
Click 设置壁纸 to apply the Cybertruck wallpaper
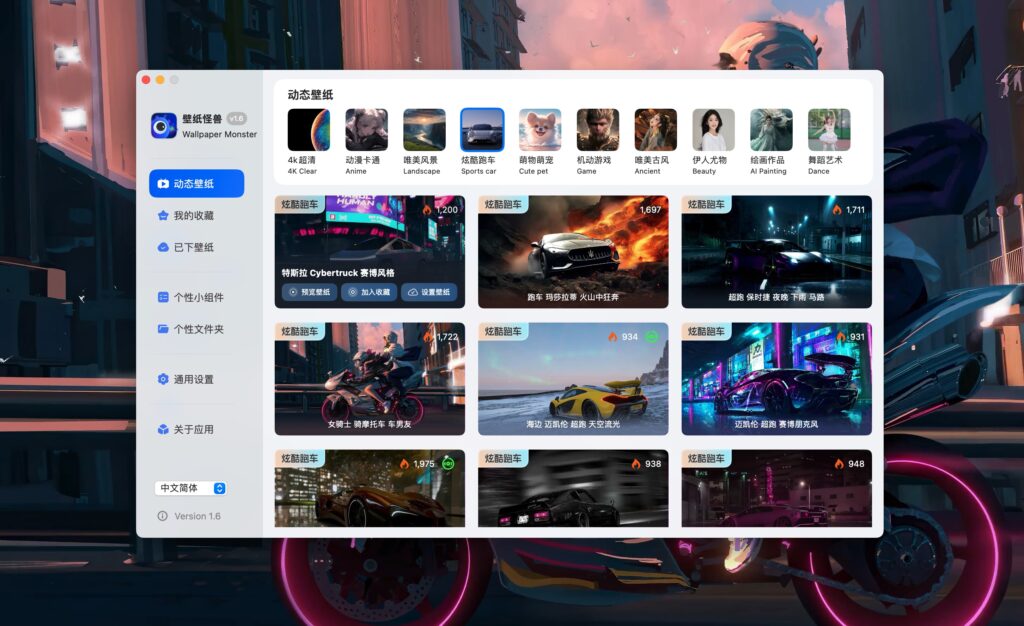(428, 292)
